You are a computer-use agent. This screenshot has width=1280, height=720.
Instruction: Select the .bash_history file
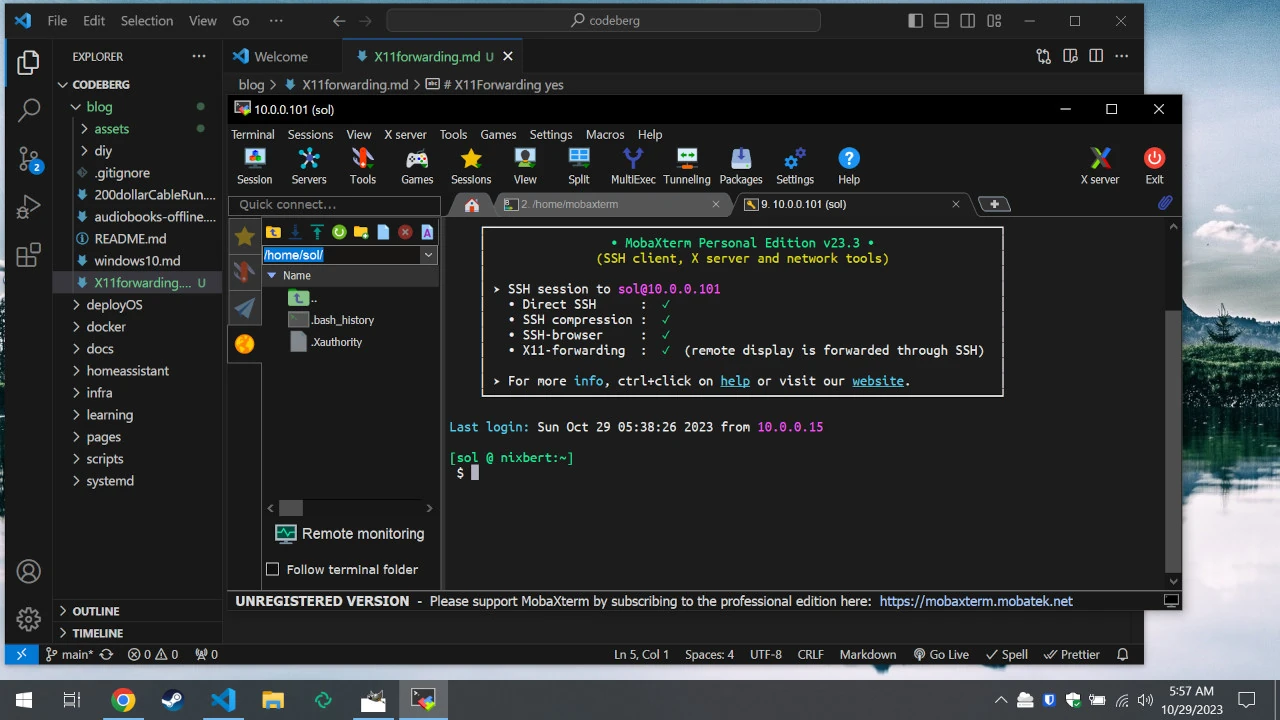(x=342, y=320)
